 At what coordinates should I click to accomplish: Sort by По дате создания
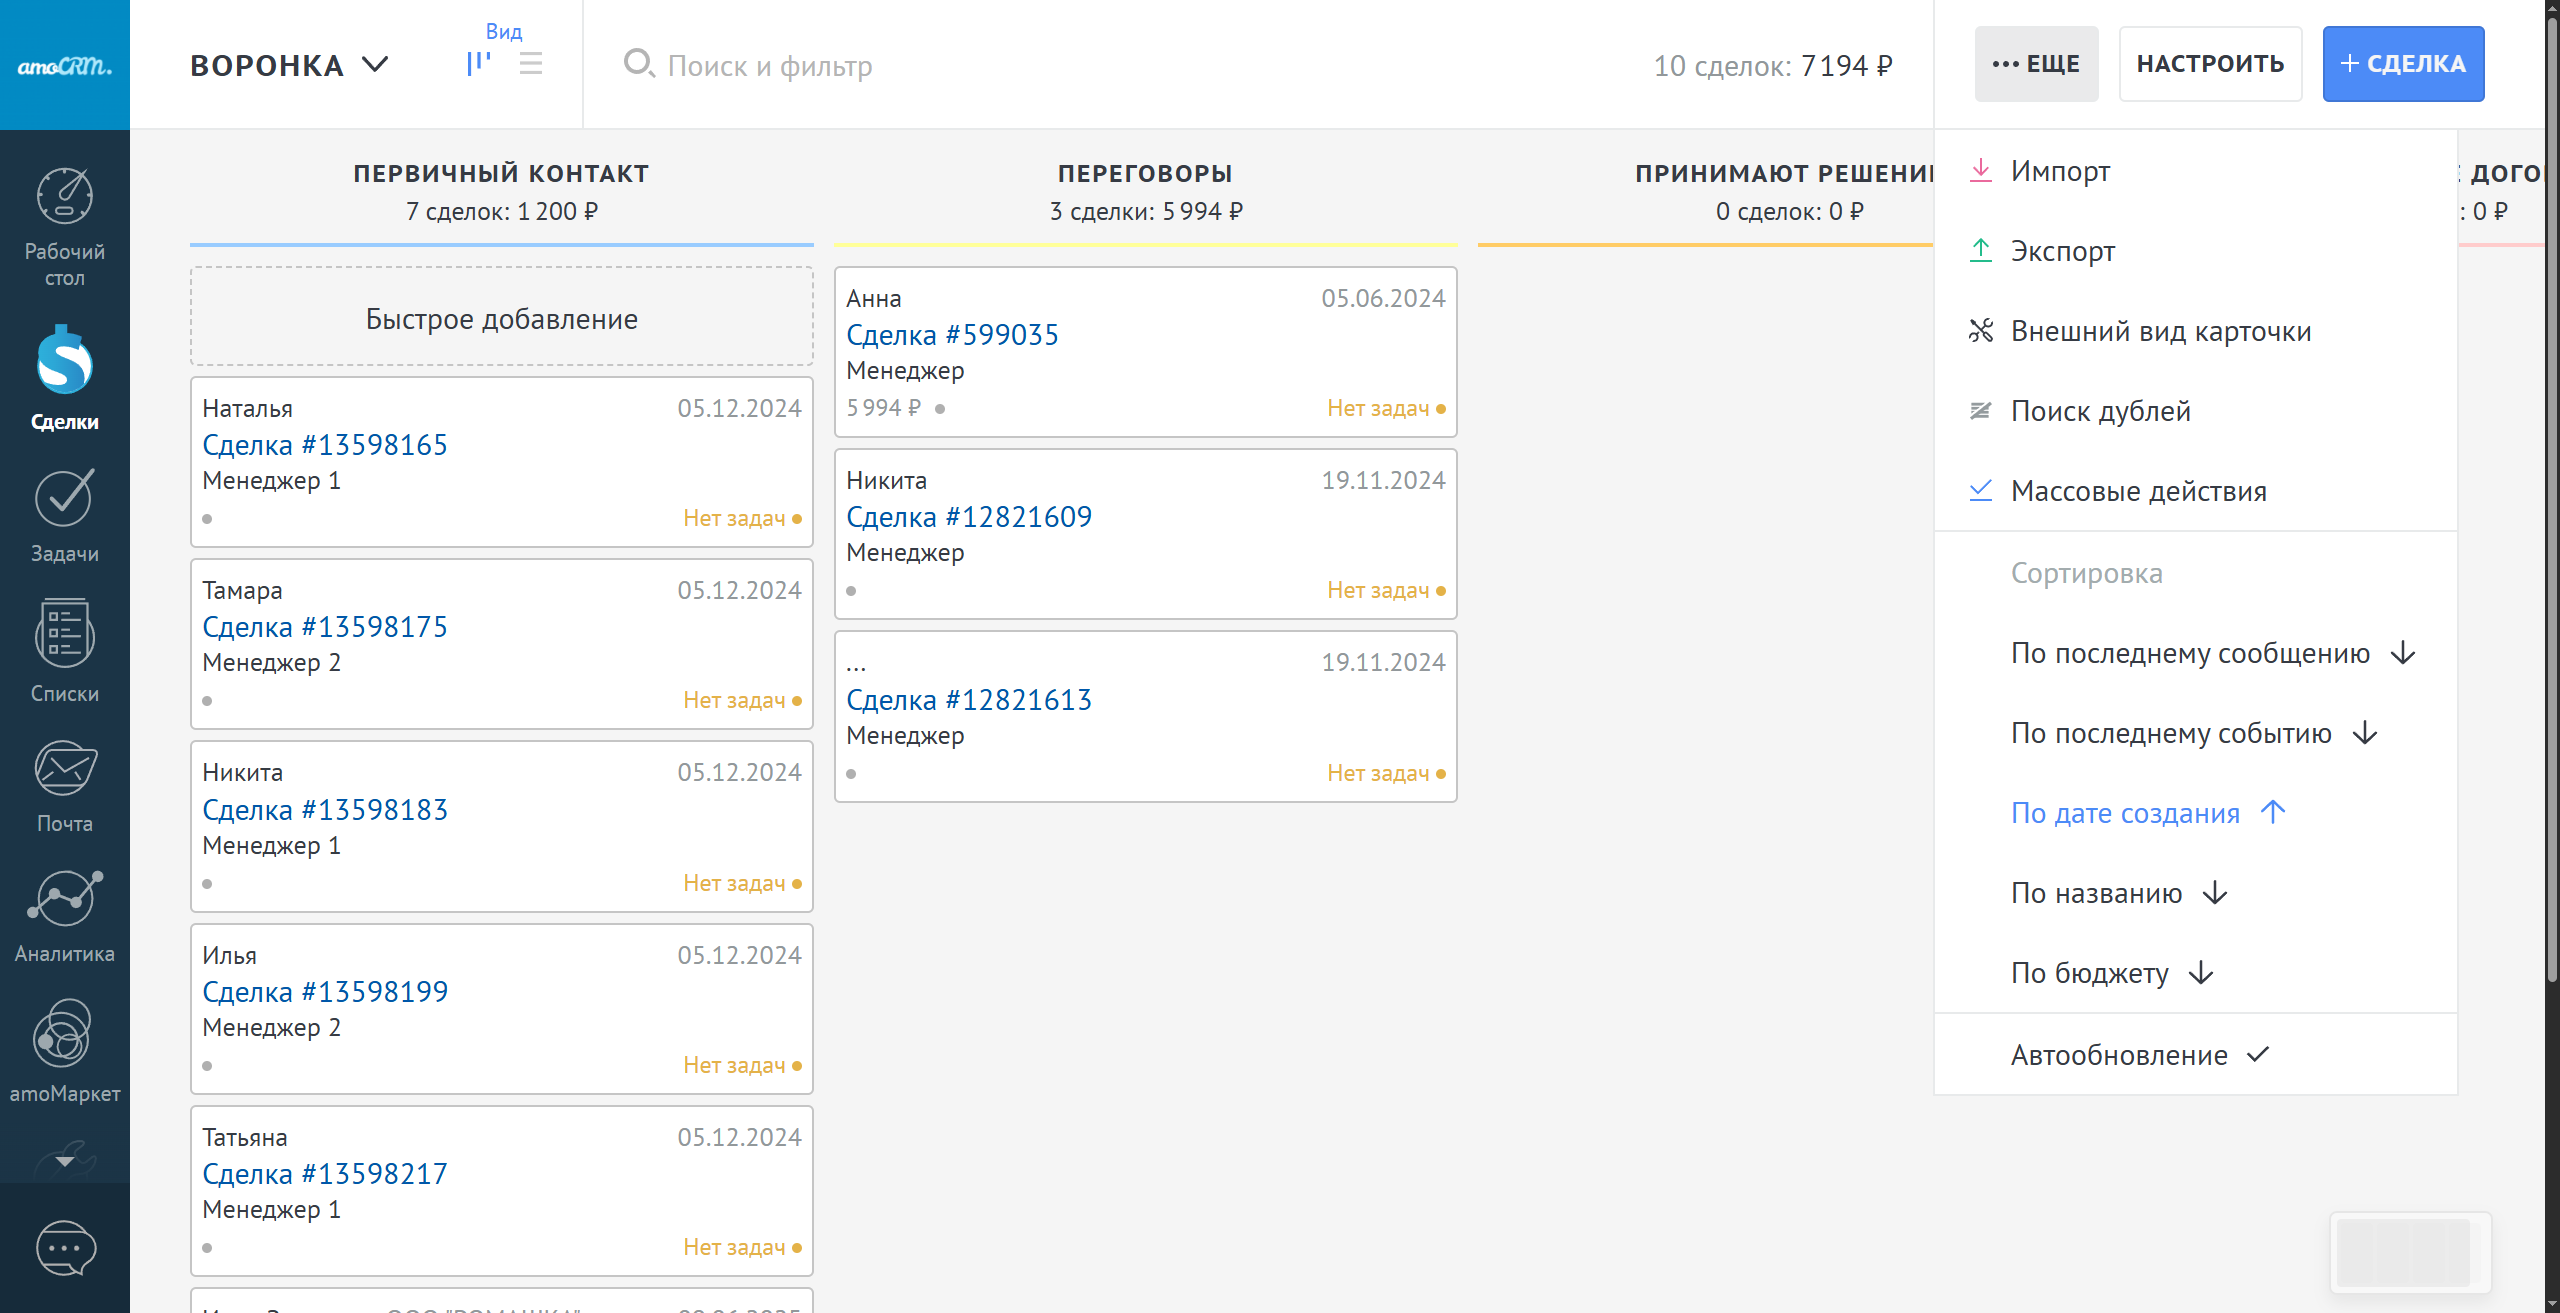point(2125,813)
